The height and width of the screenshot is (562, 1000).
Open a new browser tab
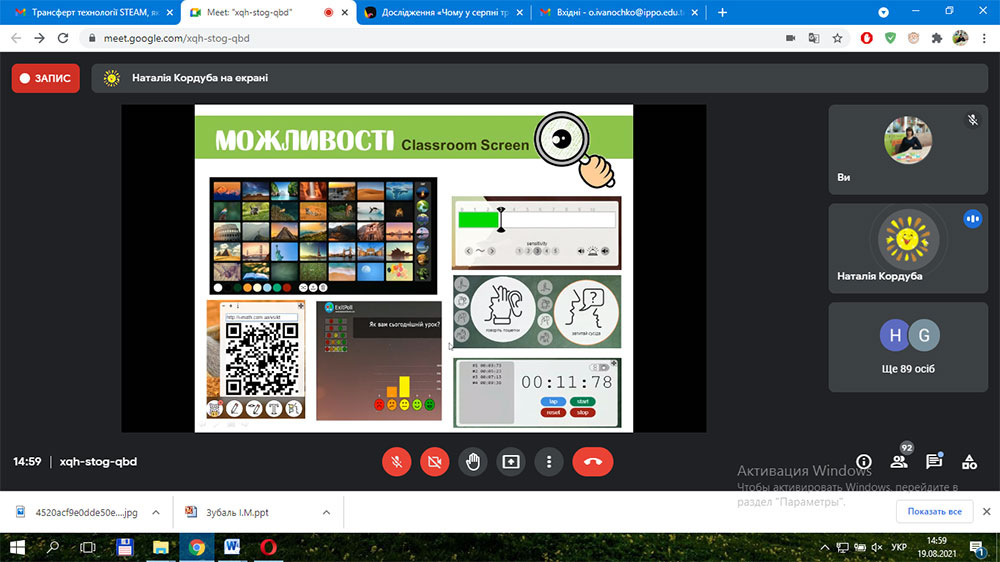point(722,12)
